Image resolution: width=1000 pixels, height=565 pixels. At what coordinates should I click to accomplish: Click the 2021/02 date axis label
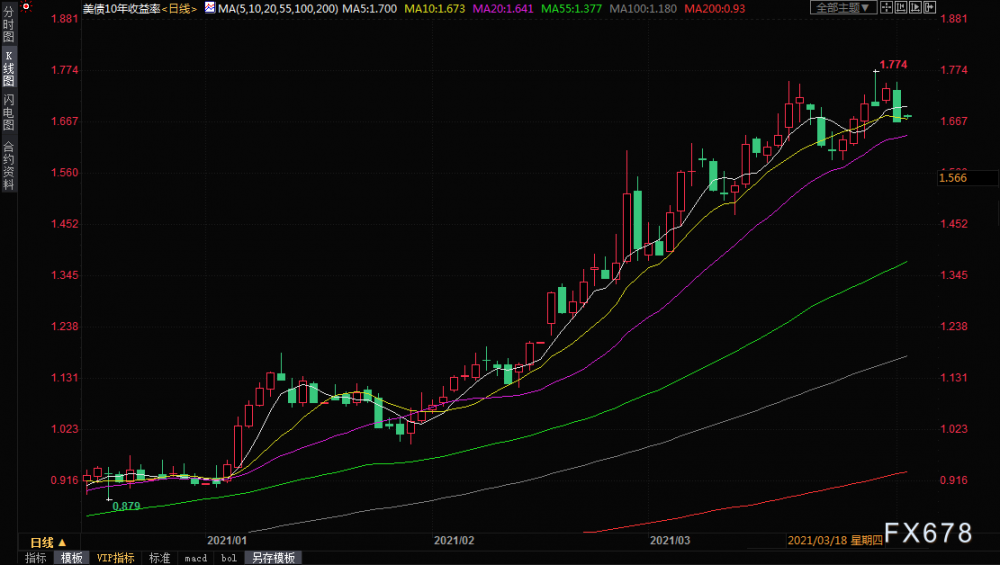454,540
